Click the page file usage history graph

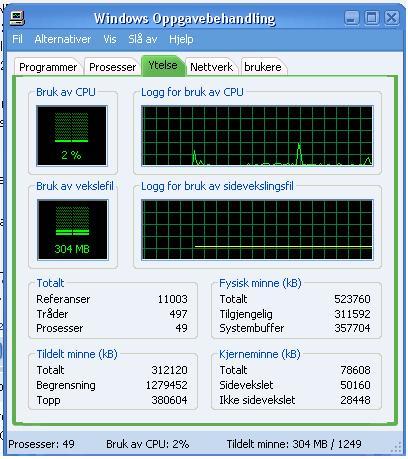tap(257, 230)
